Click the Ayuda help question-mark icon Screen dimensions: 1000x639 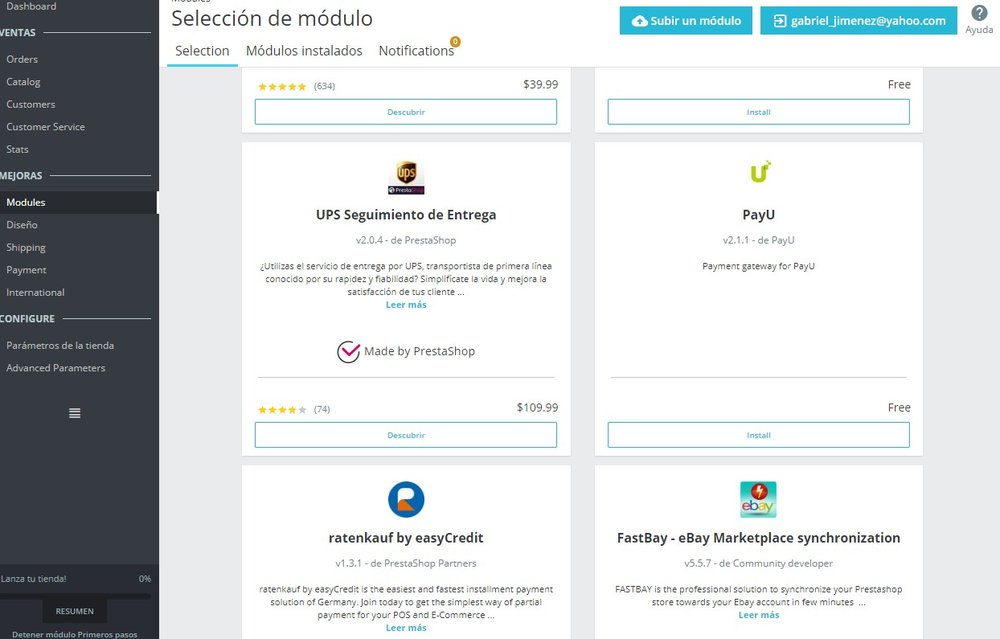point(979,13)
